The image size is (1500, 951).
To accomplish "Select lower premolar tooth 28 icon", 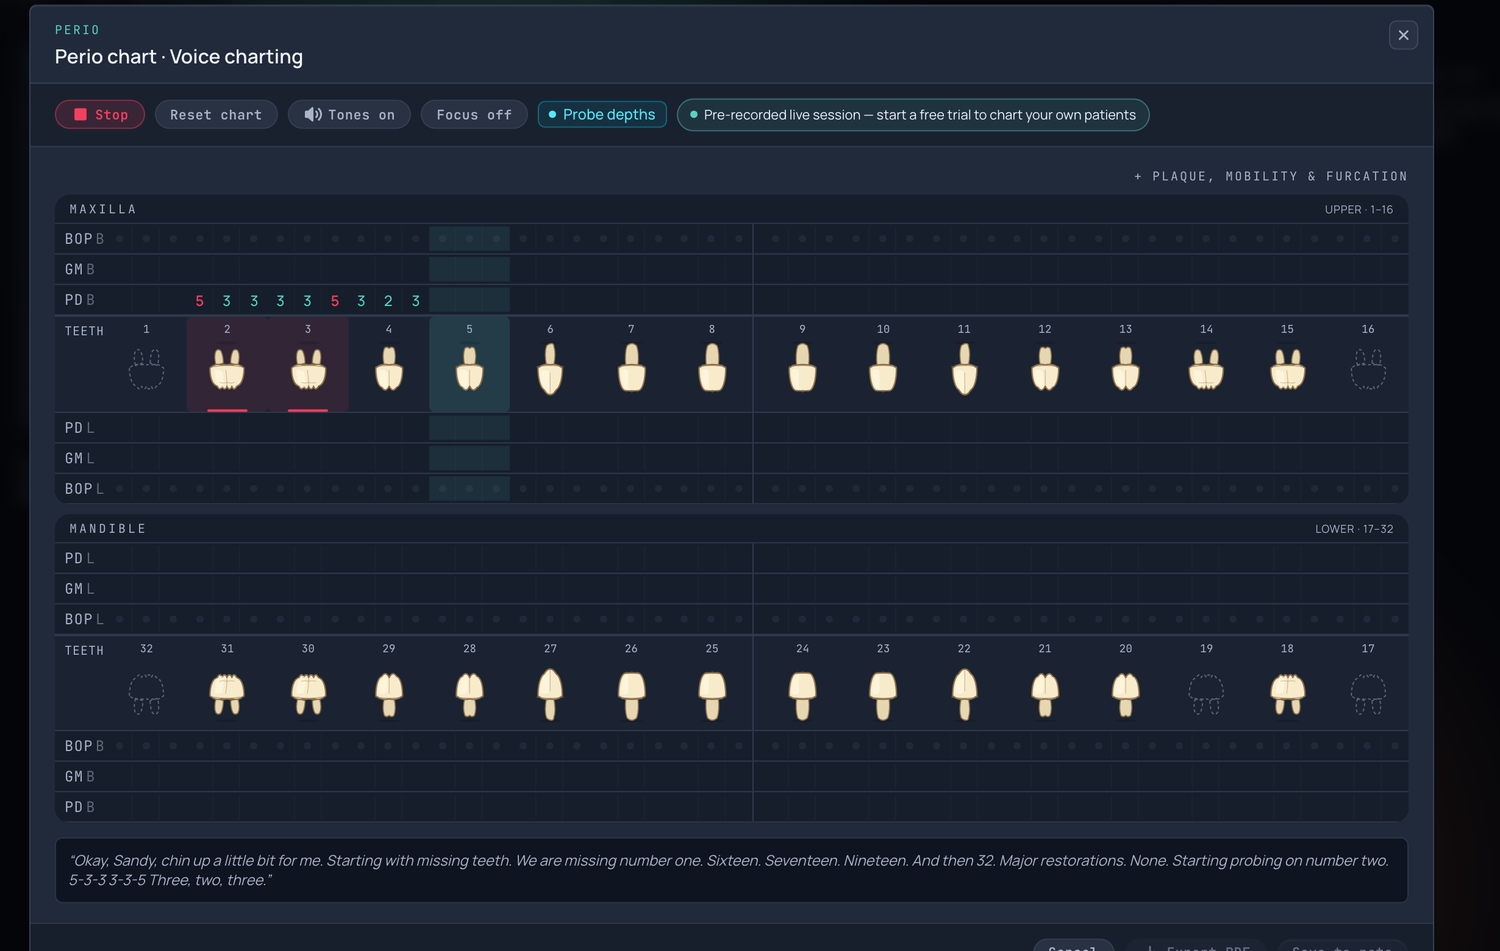I will tap(469, 694).
